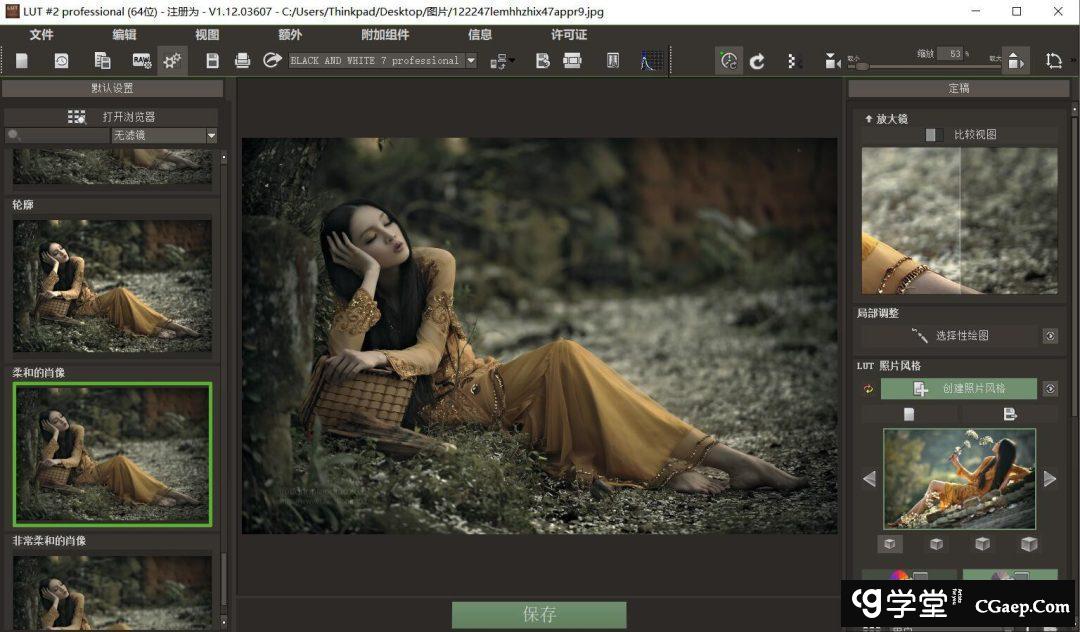Click the browse history clock icon
This screenshot has width=1080, height=632.
click(61, 61)
